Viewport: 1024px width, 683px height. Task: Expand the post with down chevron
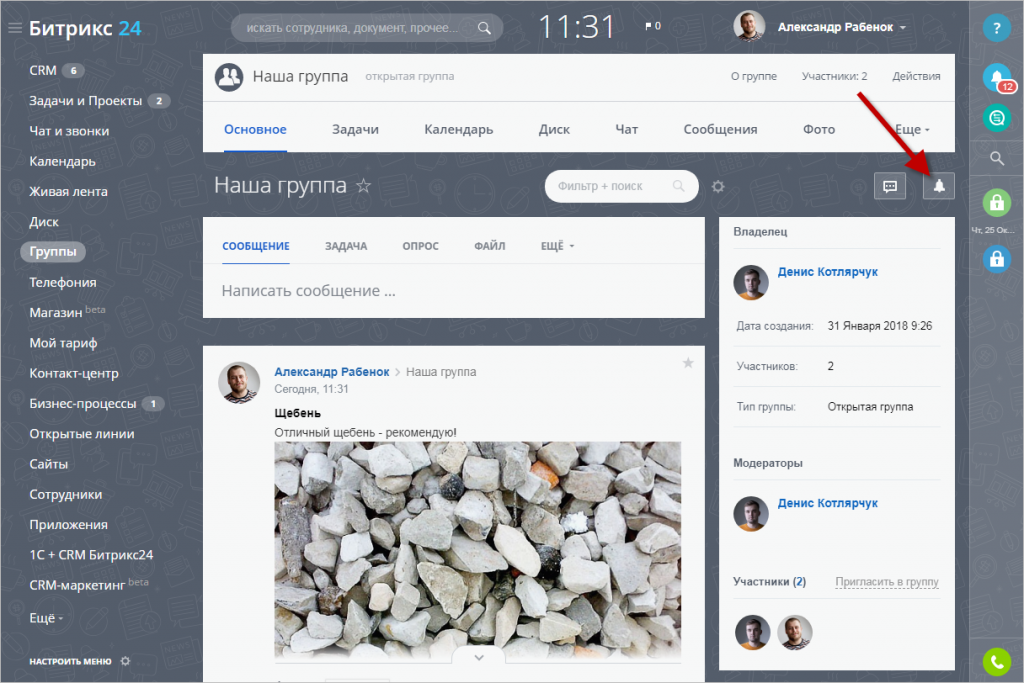coord(479,658)
